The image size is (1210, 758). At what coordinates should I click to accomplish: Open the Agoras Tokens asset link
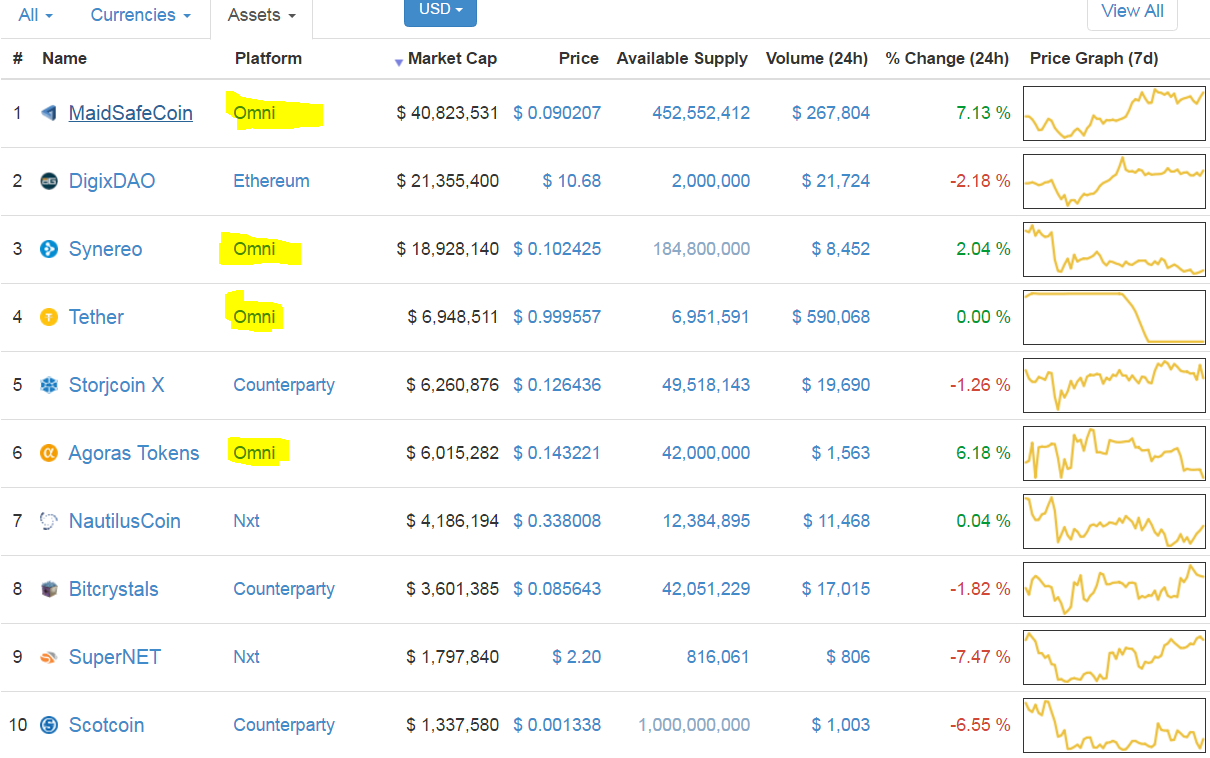point(134,453)
